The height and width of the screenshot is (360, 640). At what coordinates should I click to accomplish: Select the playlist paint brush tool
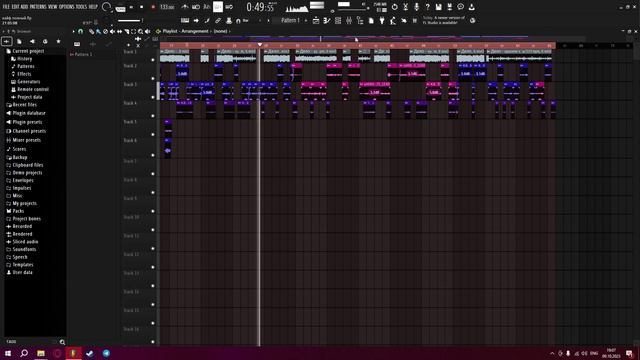click(98, 31)
